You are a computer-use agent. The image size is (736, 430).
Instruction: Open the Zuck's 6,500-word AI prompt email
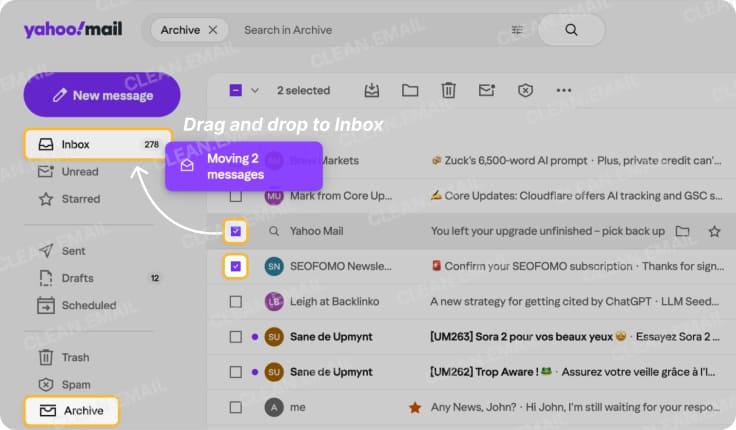click(576, 161)
